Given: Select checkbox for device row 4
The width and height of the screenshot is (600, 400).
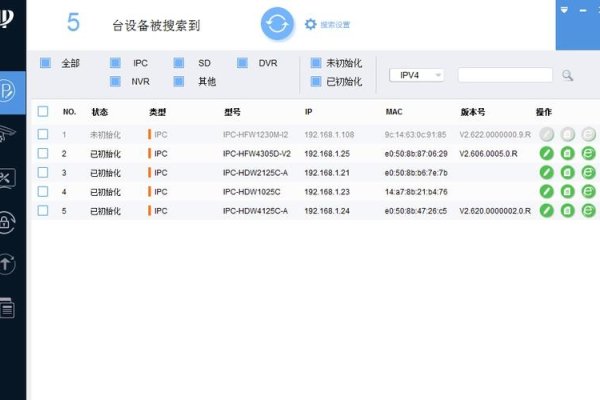Looking at the screenshot, I should coord(43,191).
